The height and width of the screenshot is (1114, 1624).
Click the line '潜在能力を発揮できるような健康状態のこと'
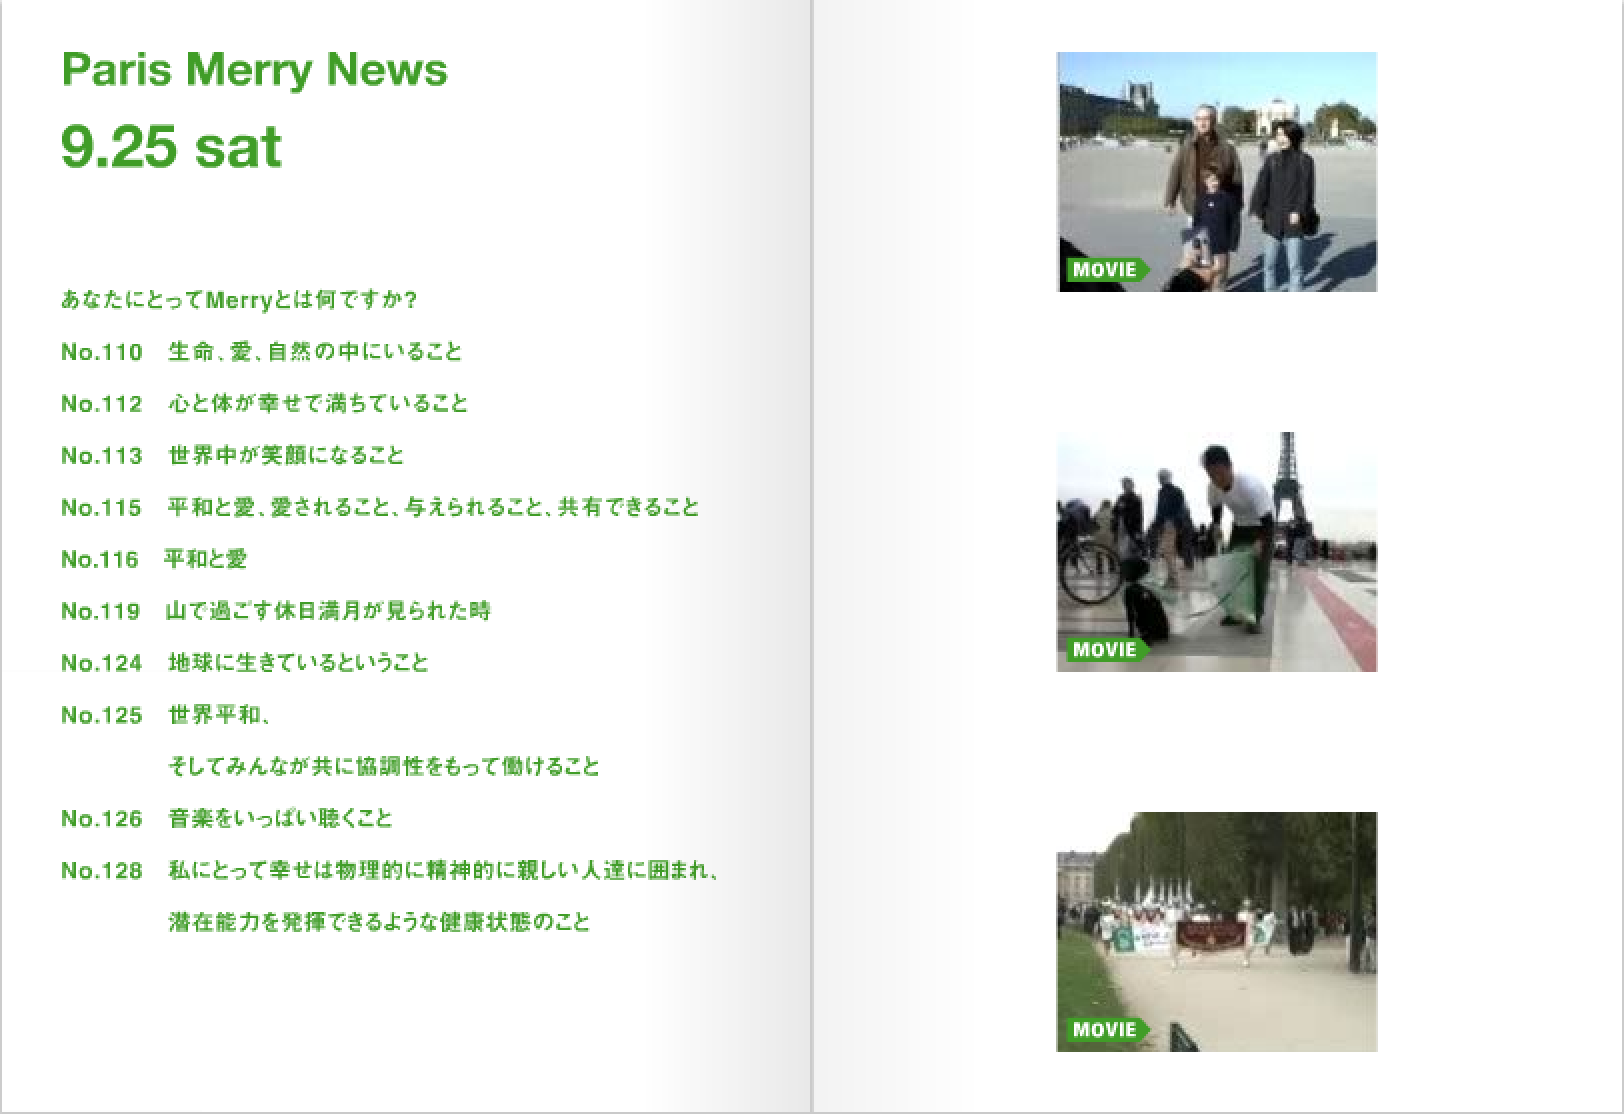click(380, 924)
